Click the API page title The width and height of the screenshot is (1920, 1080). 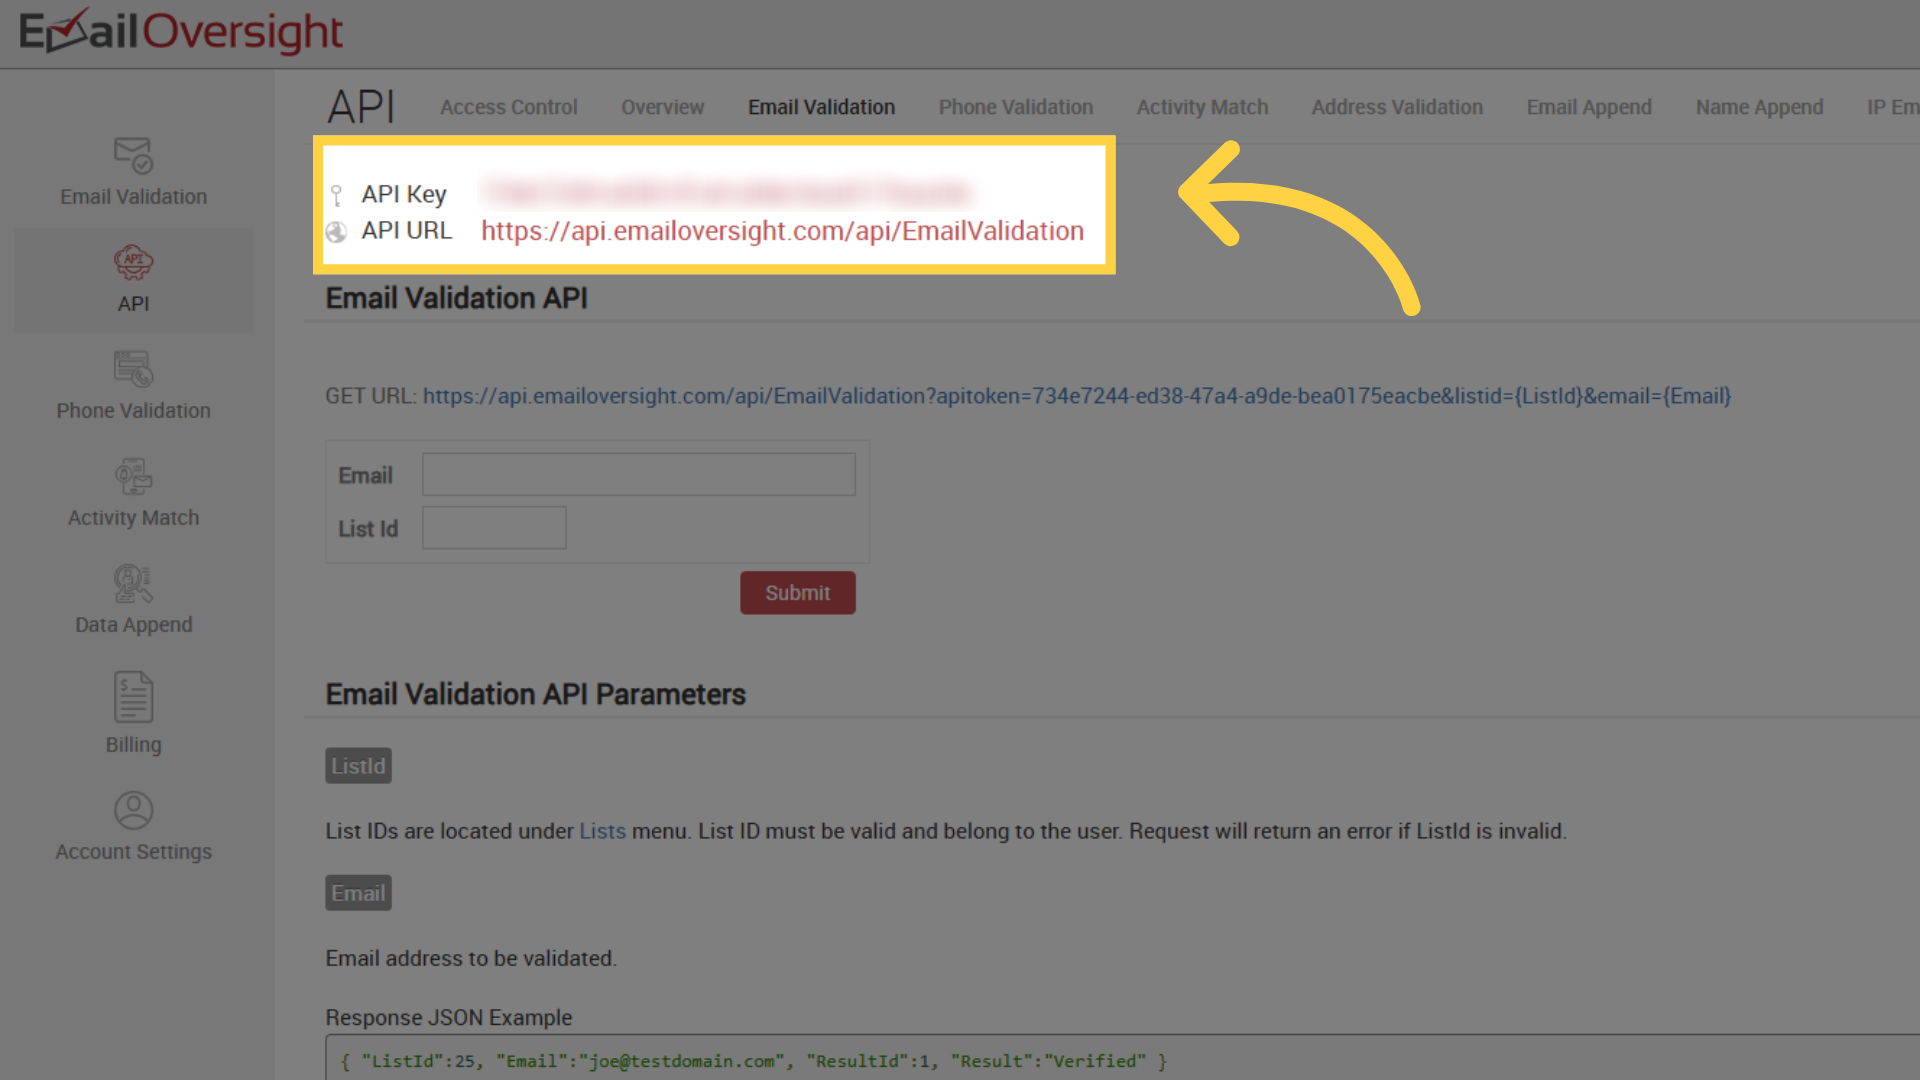361,107
